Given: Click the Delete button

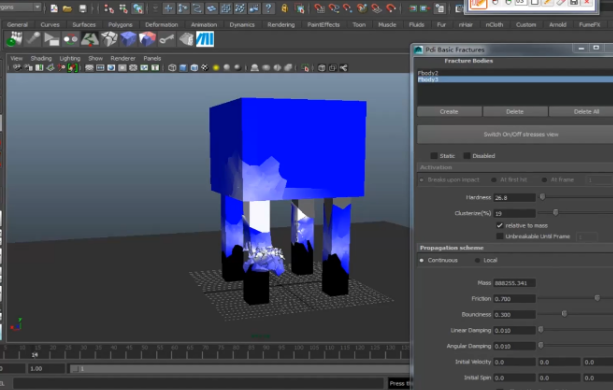Looking at the screenshot, I should click(515, 112).
